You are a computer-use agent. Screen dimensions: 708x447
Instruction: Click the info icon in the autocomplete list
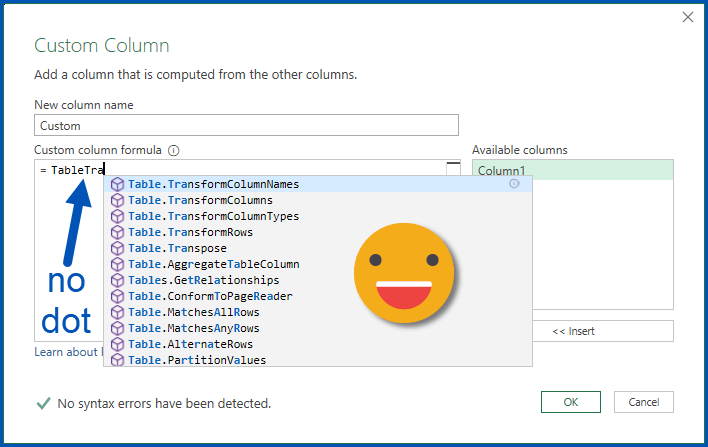[x=514, y=184]
